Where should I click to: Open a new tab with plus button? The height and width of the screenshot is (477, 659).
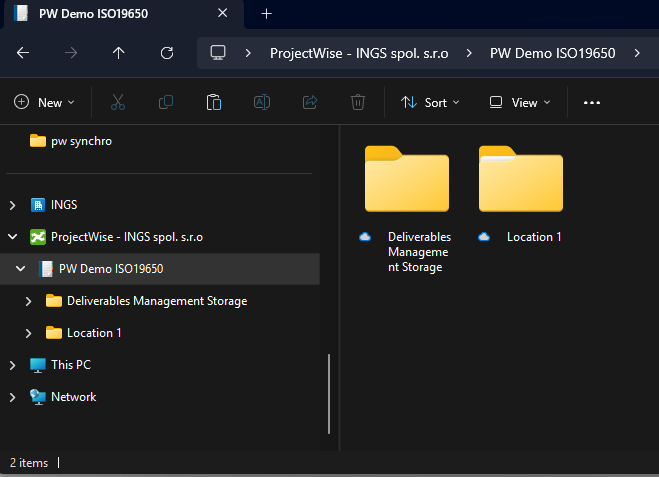(266, 14)
